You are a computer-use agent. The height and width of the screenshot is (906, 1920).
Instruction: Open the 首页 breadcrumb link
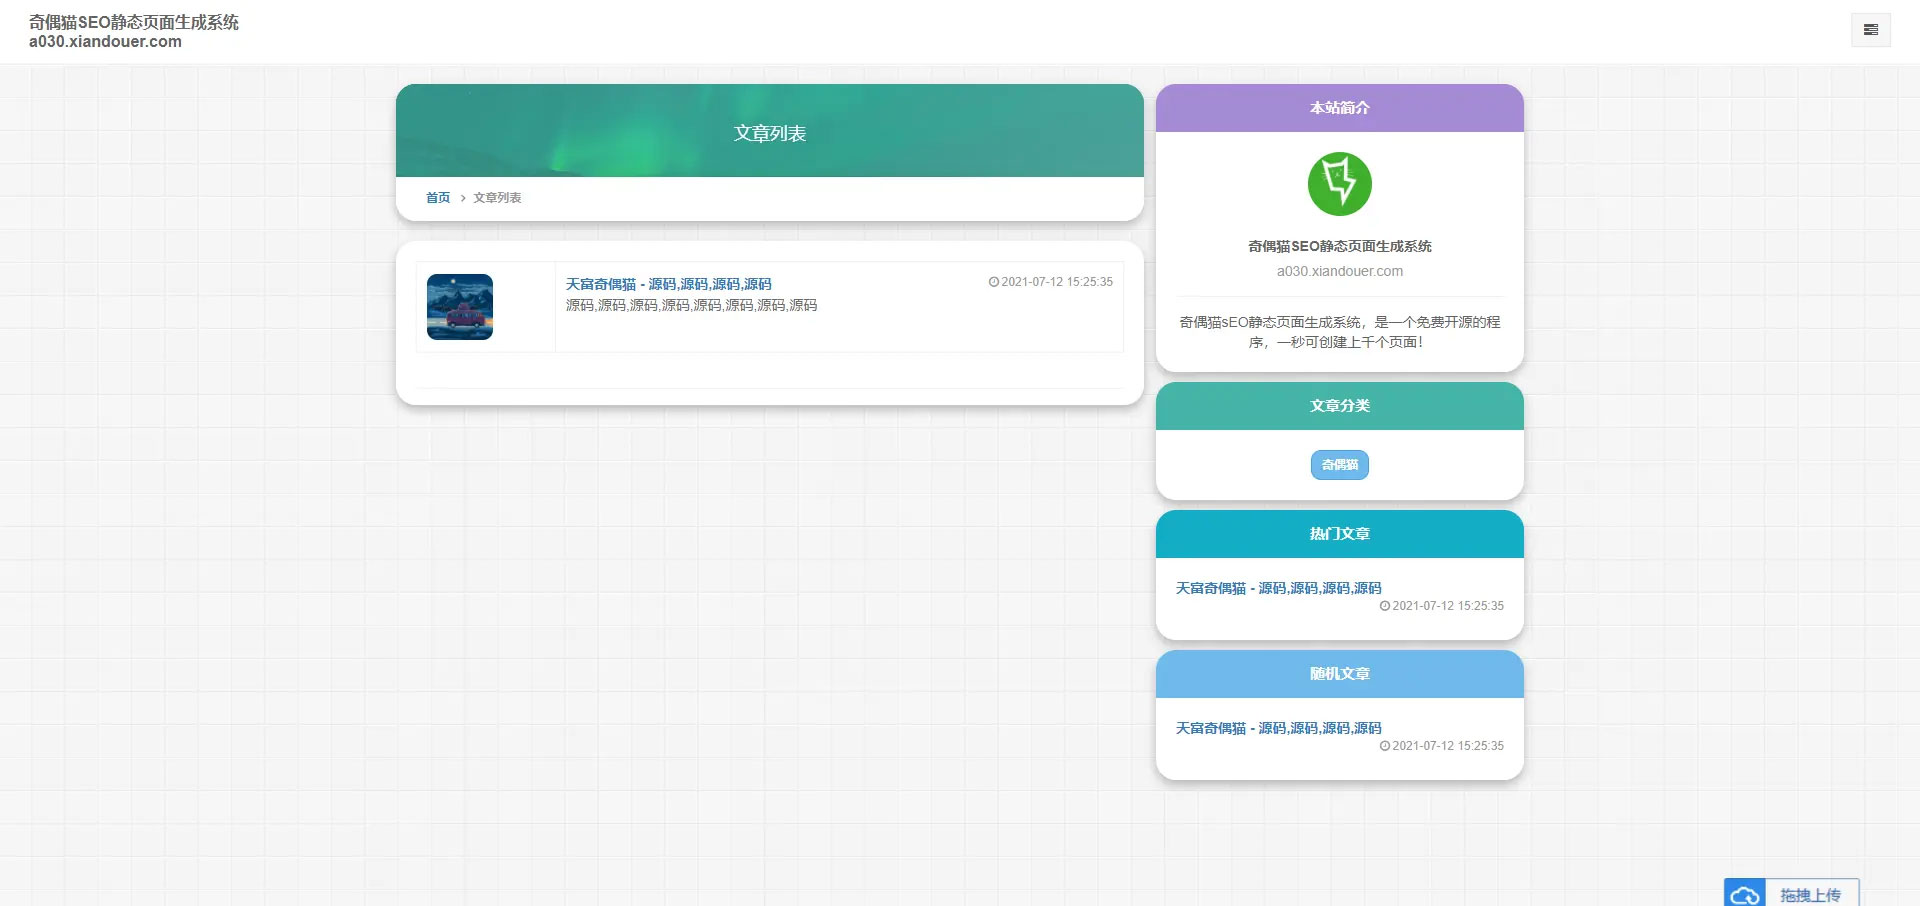pyautogui.click(x=437, y=197)
